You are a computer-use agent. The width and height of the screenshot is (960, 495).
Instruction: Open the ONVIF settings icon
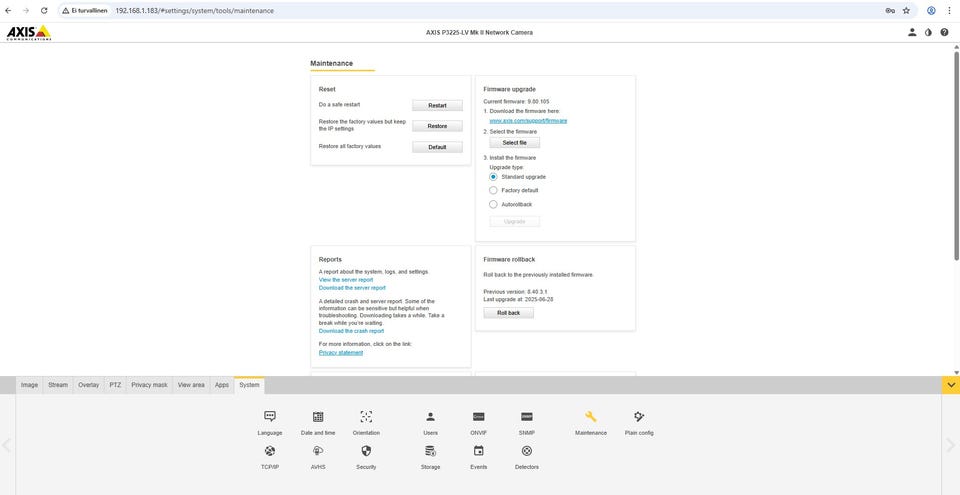click(x=478, y=417)
